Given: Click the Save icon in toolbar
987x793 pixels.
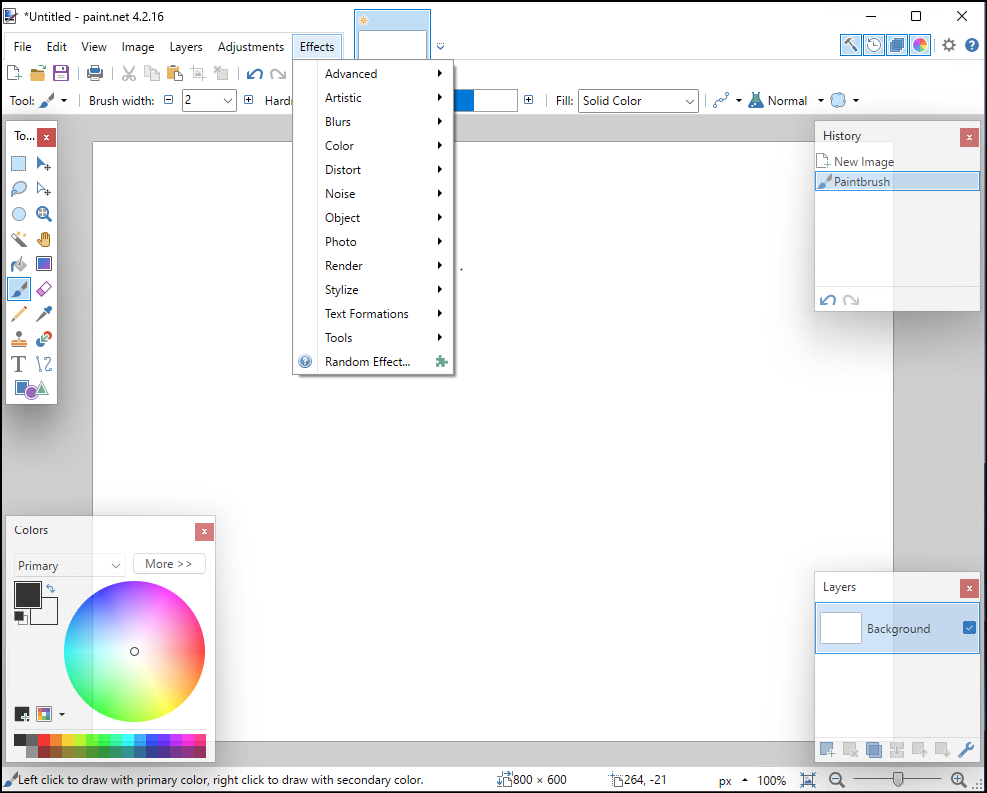Looking at the screenshot, I should 61,73.
